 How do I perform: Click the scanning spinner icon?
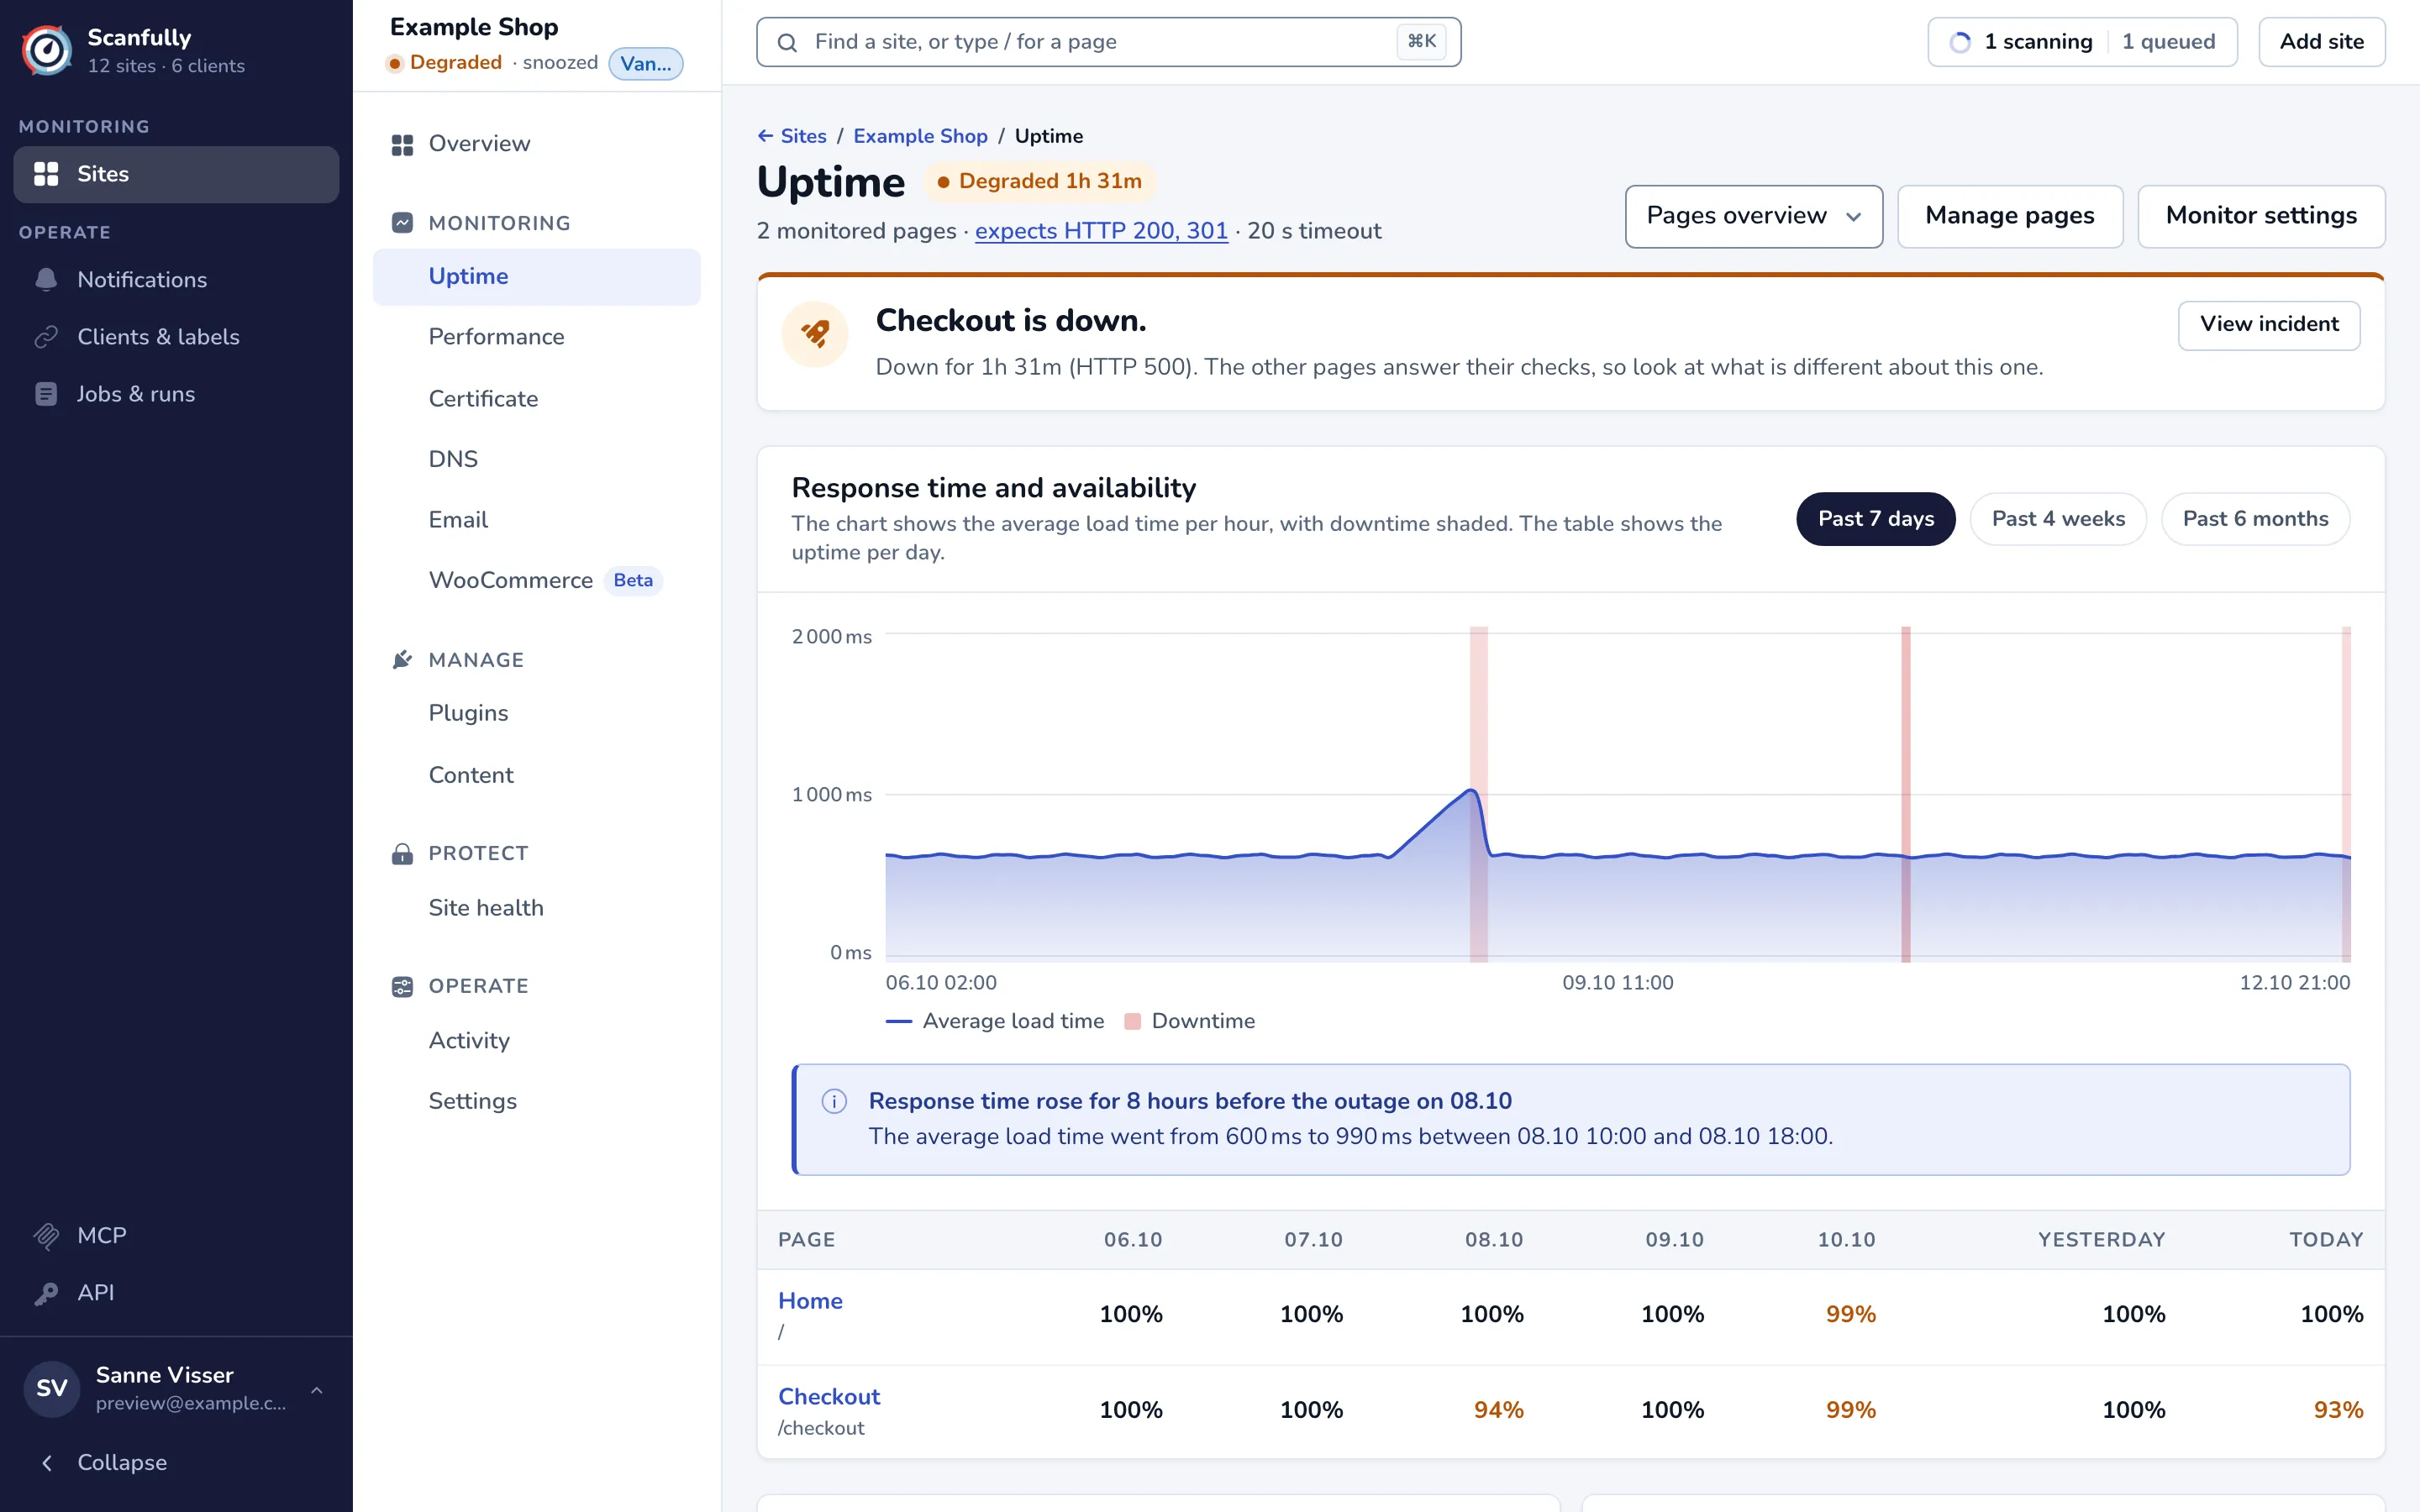coord(1960,42)
